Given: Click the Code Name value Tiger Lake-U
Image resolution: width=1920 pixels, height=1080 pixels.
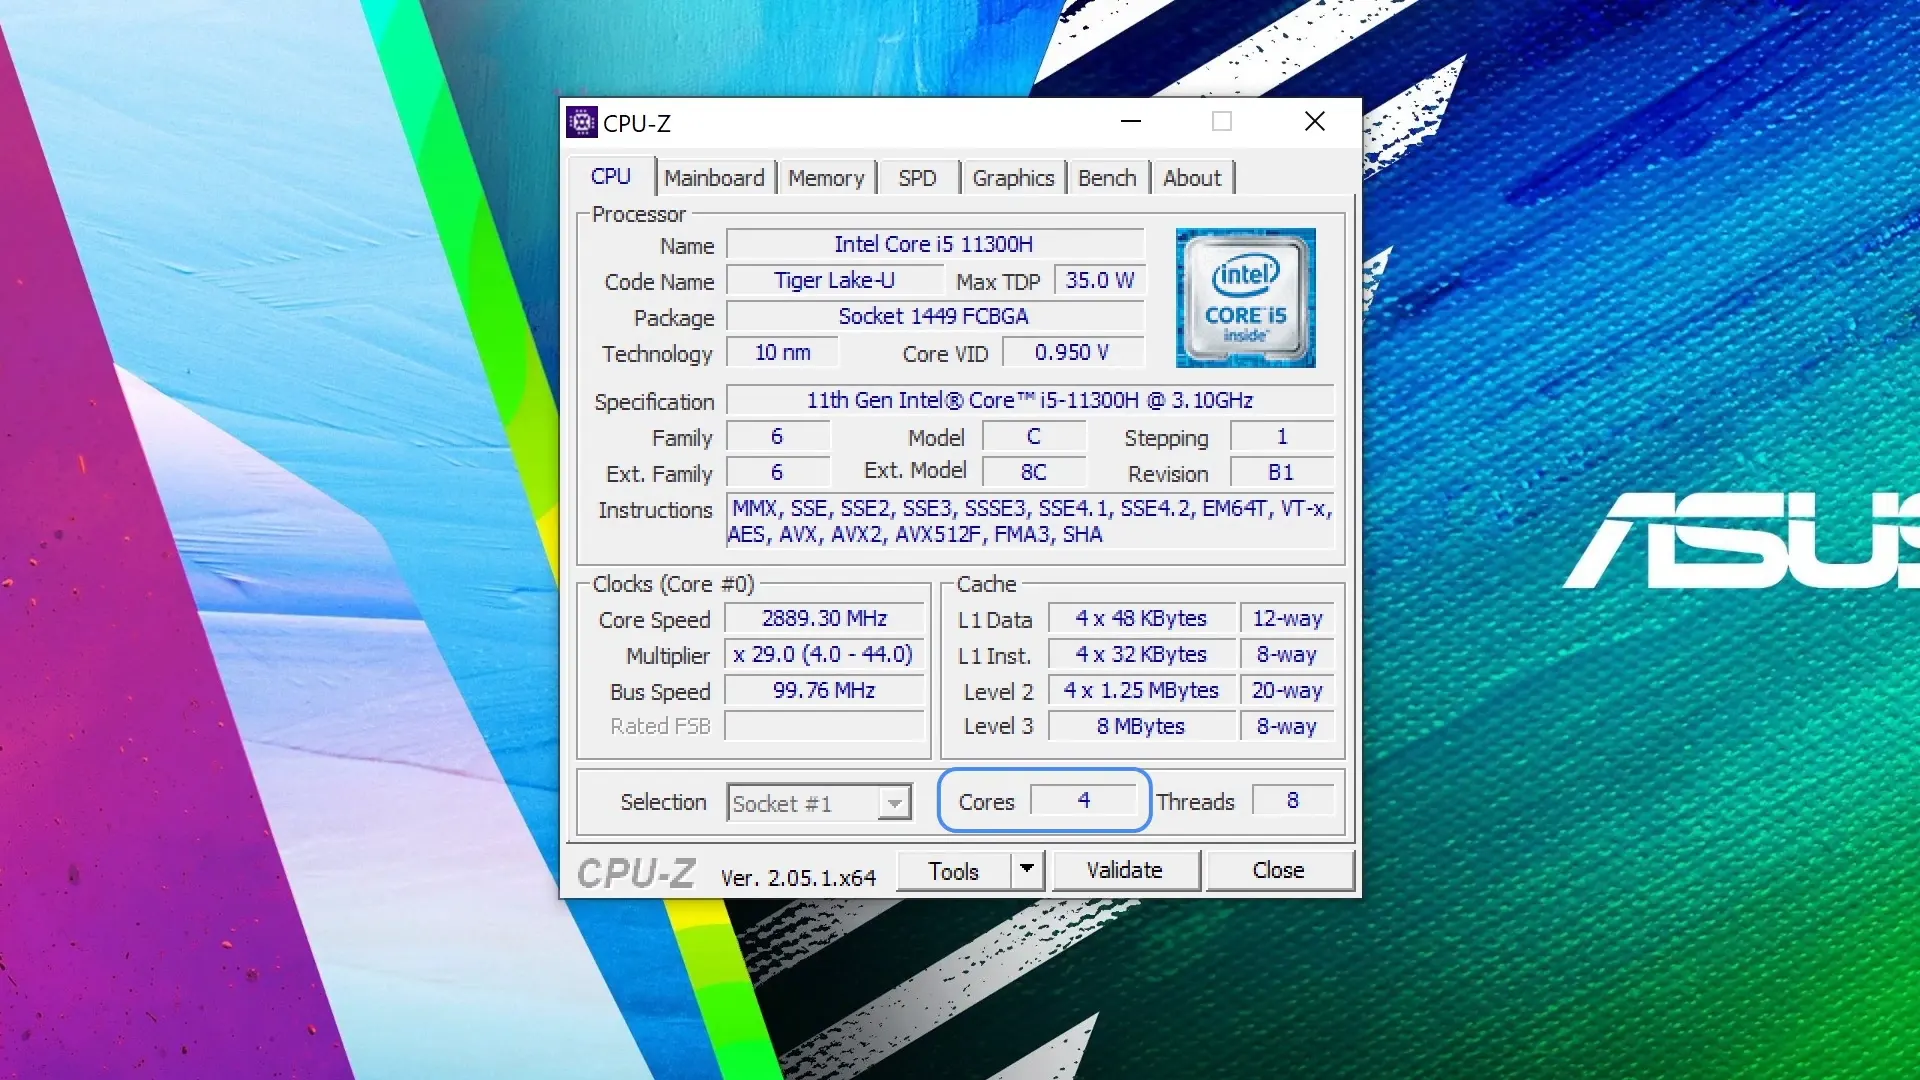Looking at the screenshot, I should tap(834, 280).
